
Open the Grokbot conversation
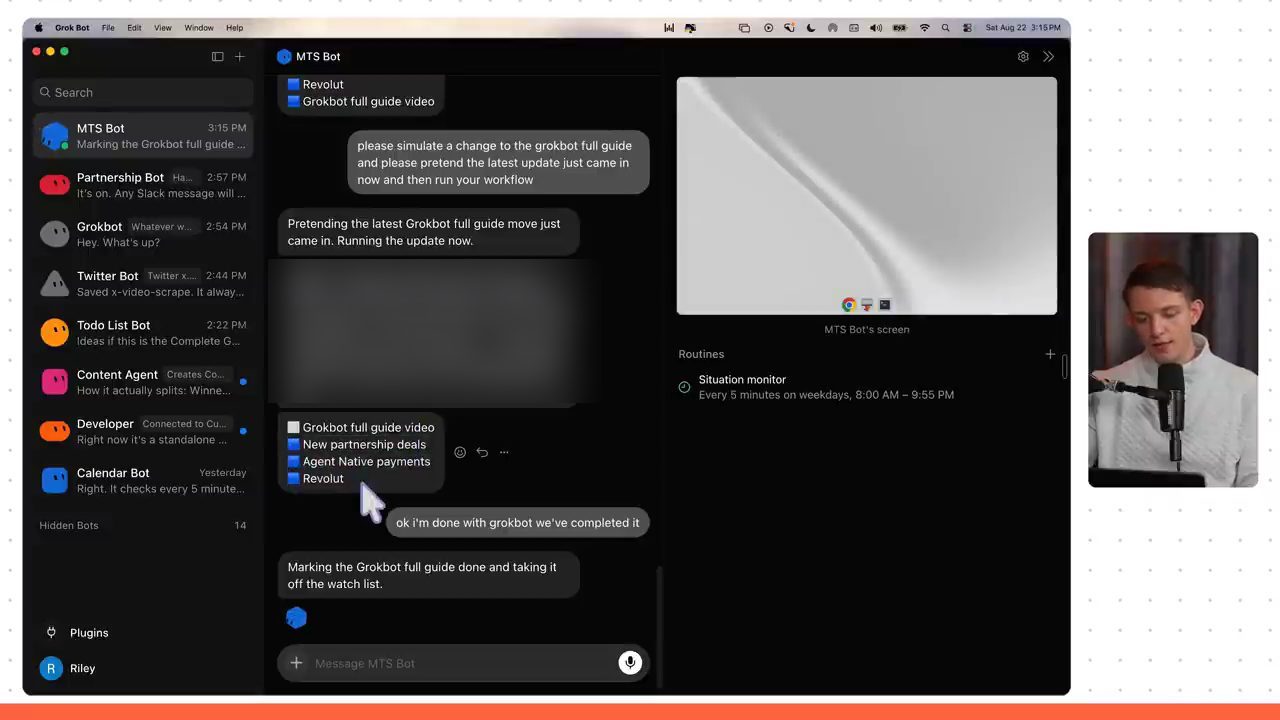coord(143,234)
